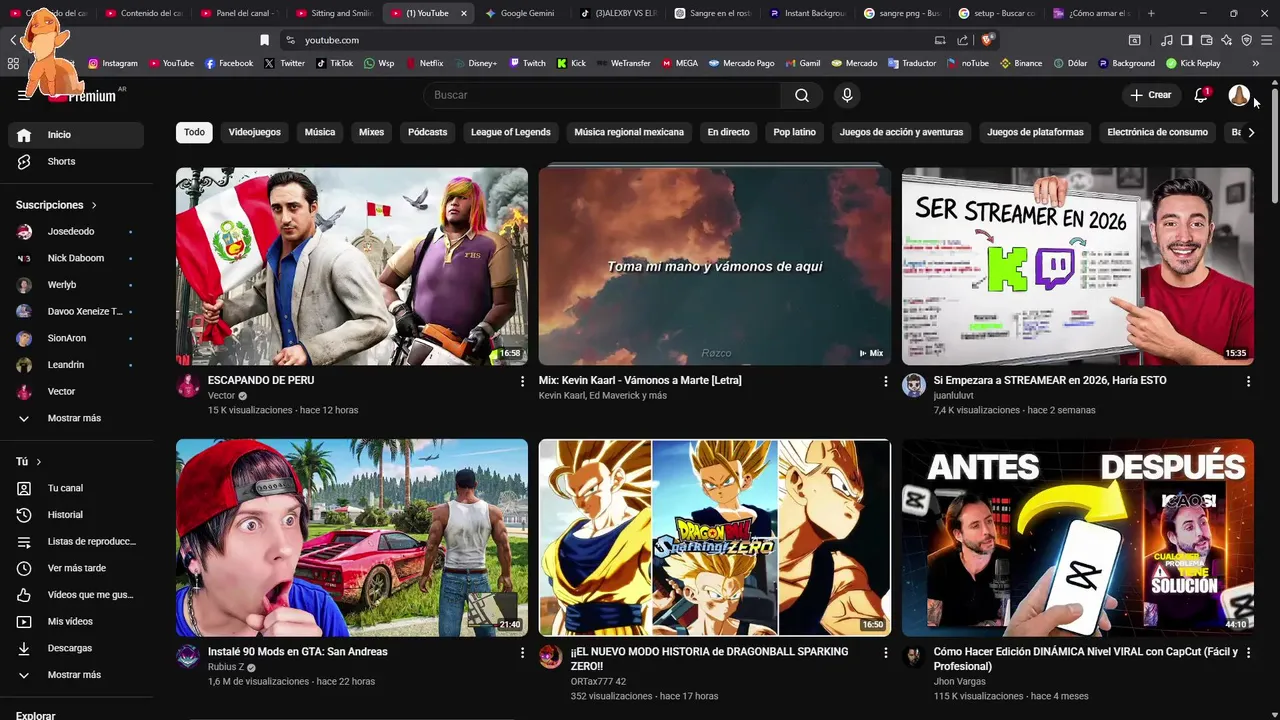Show more category chips with right arrow
The height and width of the screenshot is (720, 1280).
click(1251, 132)
